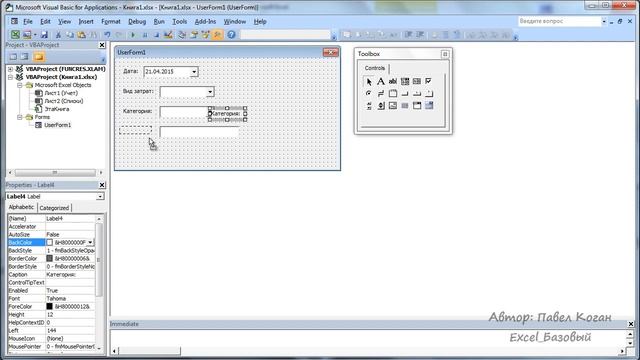Click the Insert UserForm toolbar icon
Screen dimensions: 640x360
tap(27, 35)
